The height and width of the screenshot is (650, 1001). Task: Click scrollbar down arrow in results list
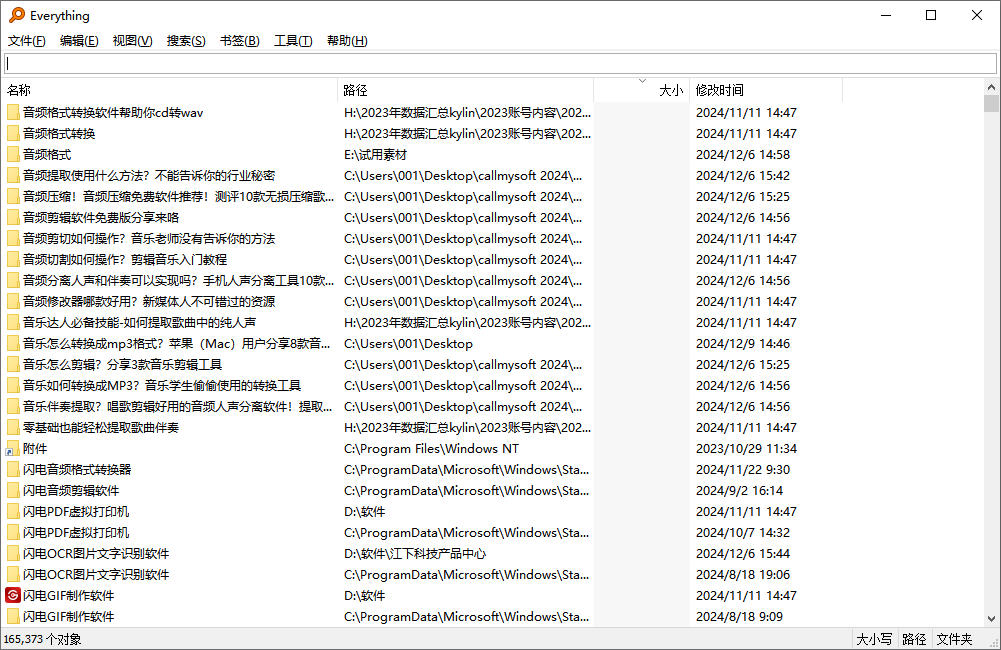pos(991,619)
